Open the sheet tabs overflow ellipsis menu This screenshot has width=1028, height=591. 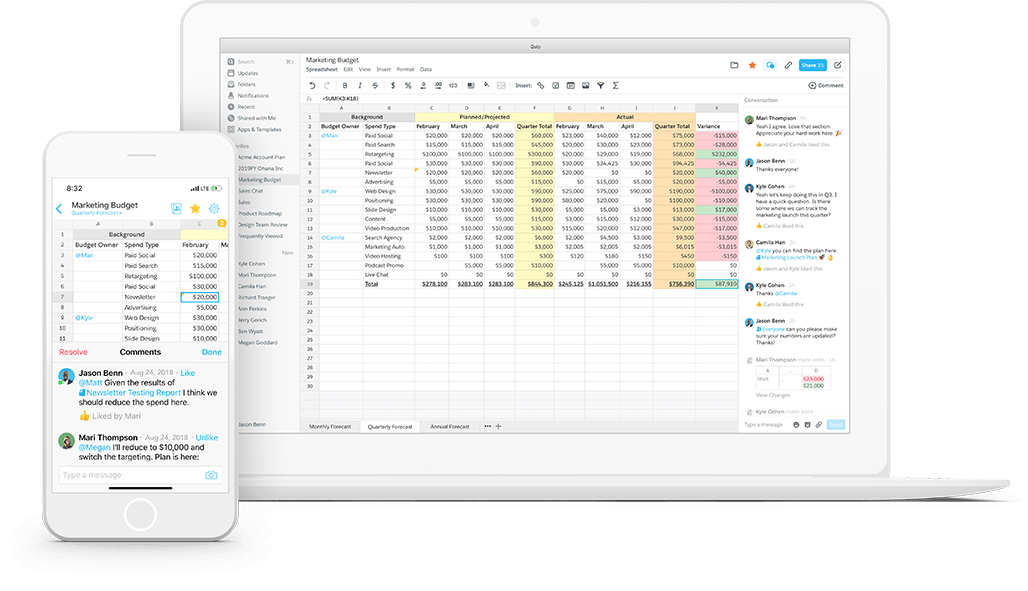point(487,426)
